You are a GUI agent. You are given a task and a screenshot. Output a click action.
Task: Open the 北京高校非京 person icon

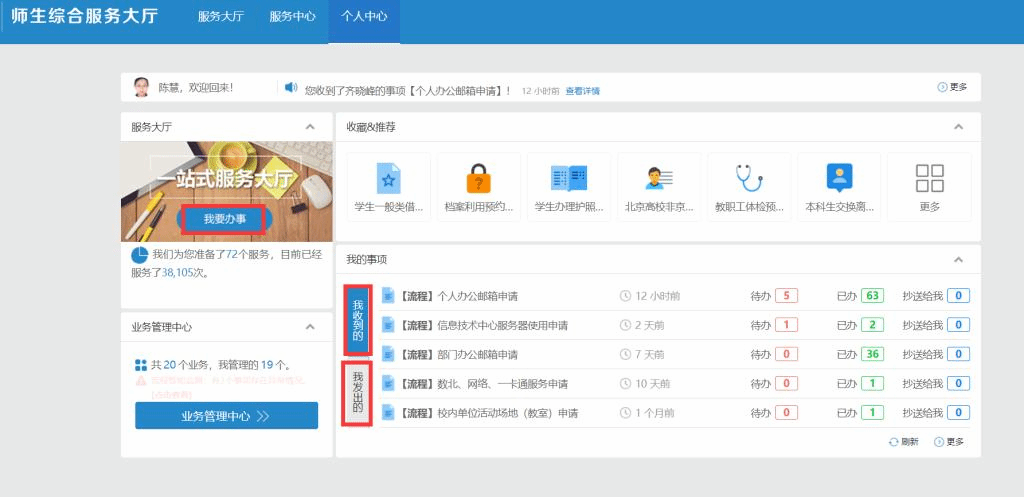pos(659,178)
